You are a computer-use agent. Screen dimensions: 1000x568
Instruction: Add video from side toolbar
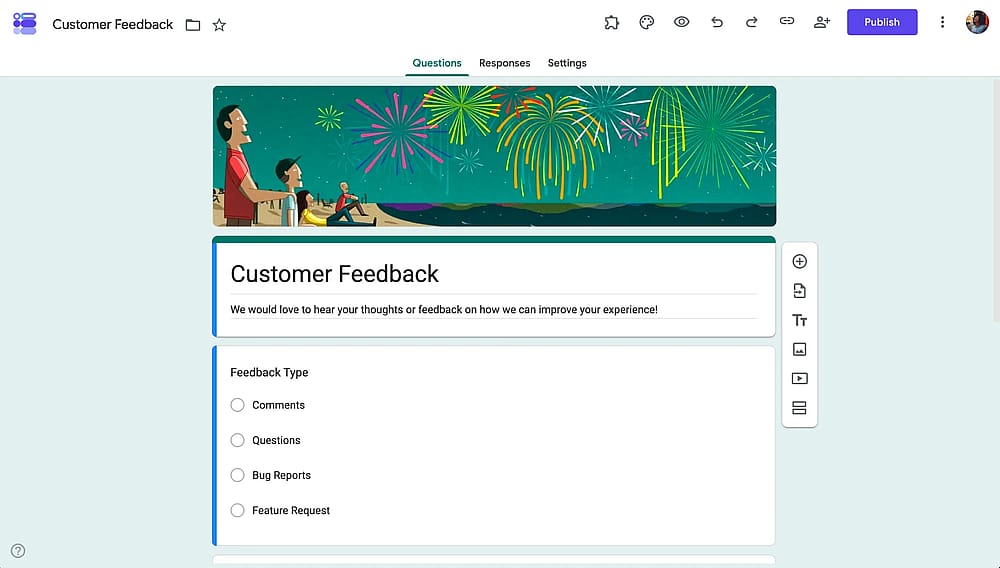tap(799, 379)
